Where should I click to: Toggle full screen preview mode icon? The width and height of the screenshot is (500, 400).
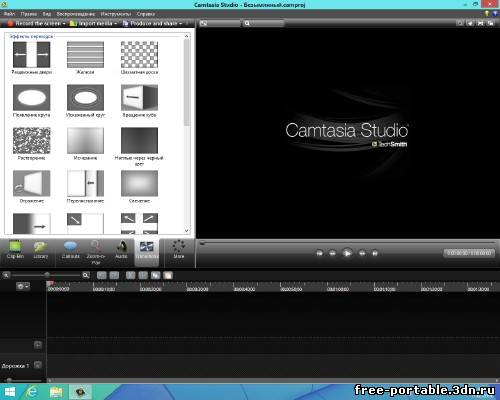pyautogui.click(x=480, y=23)
